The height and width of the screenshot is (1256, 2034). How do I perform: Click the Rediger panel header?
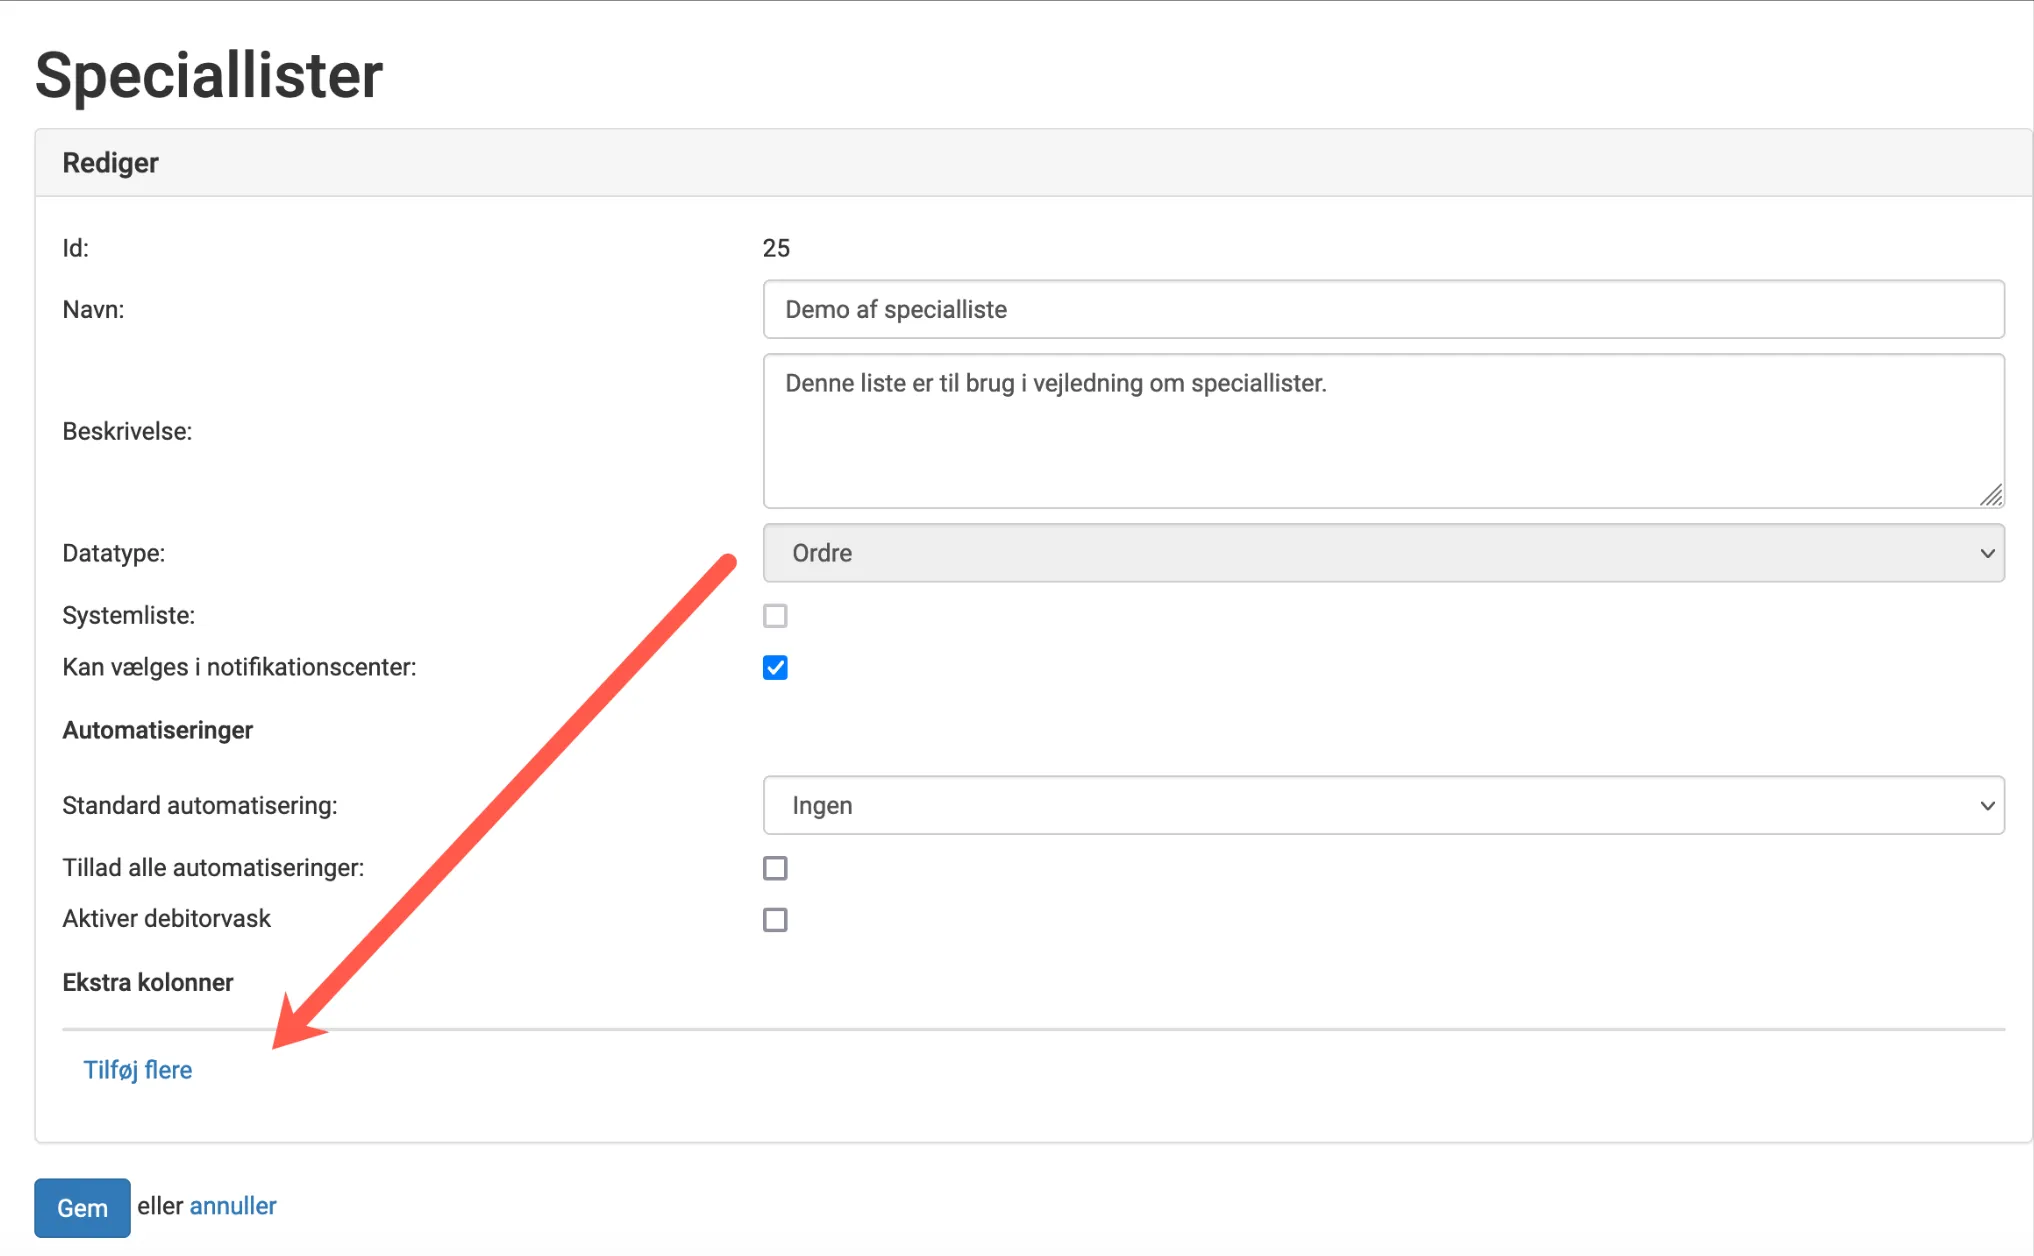tap(111, 163)
